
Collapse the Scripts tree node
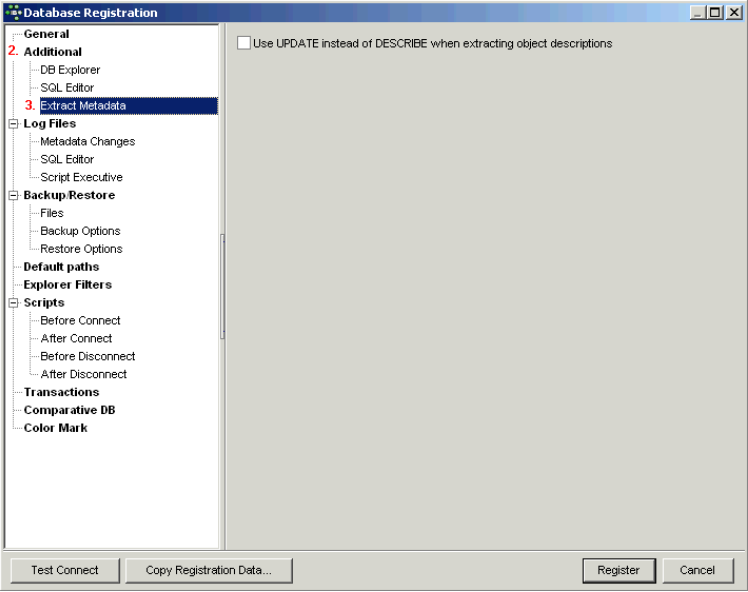[13, 303]
